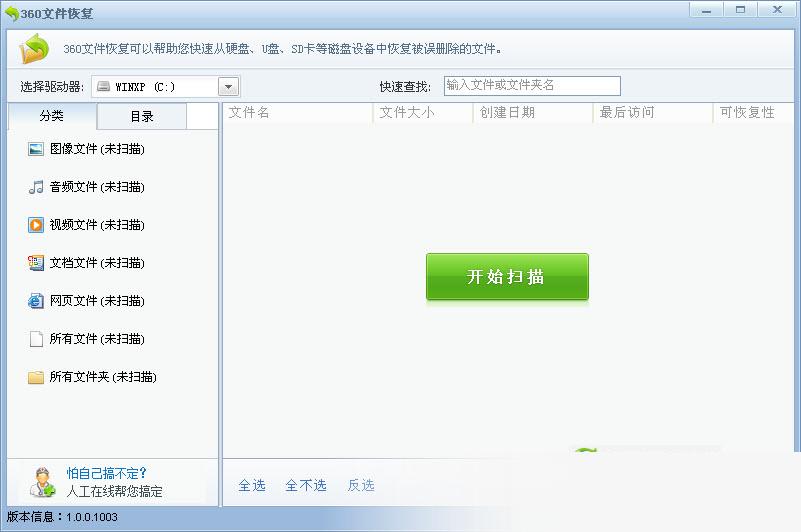Switch to the 分类 tab

[52, 116]
